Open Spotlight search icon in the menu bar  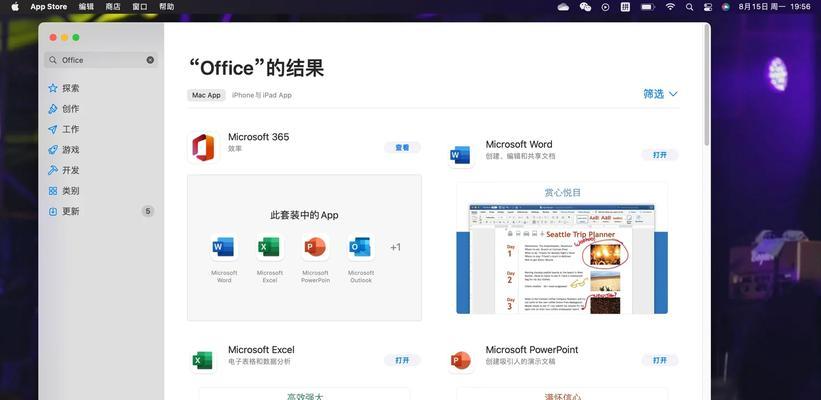690,7
